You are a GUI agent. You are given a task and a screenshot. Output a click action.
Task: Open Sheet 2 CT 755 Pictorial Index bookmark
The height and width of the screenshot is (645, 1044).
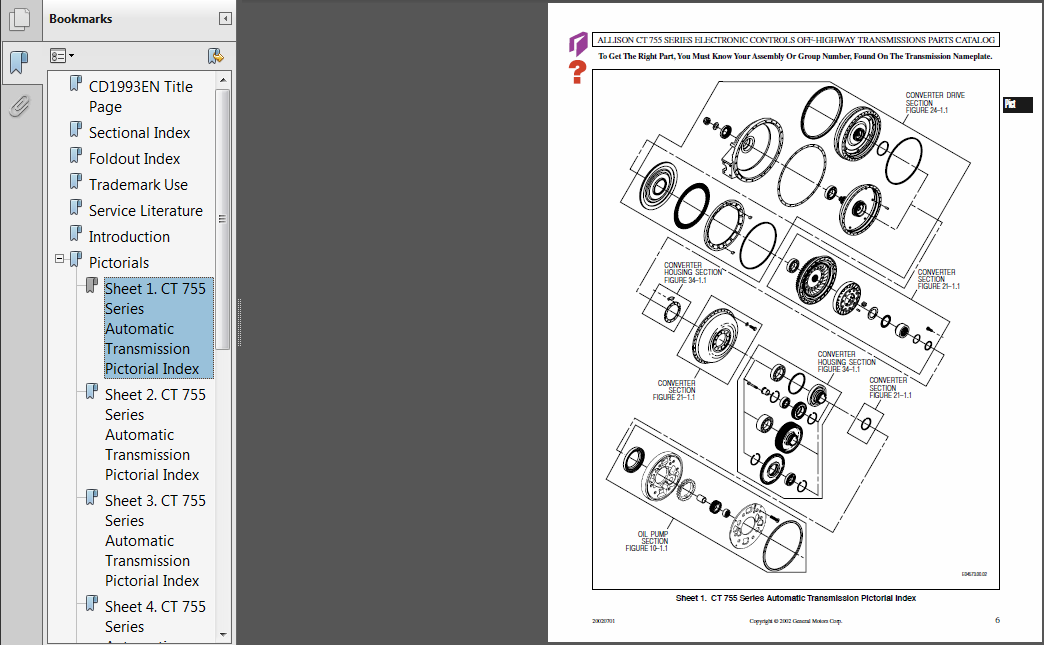[155, 434]
